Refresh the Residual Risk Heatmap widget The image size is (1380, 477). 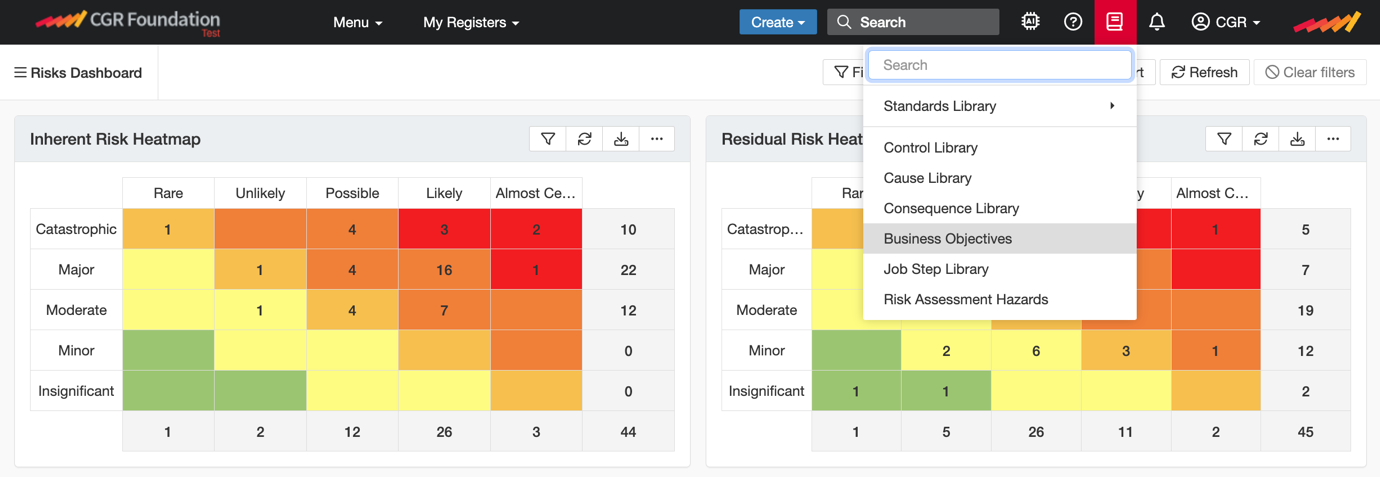(1261, 139)
